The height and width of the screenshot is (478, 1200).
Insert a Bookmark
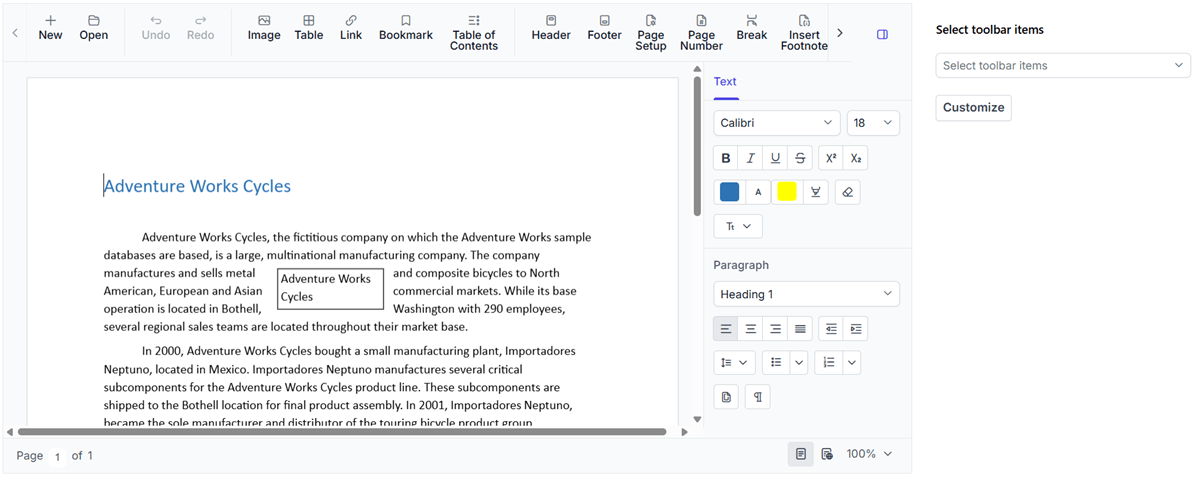coord(406,28)
